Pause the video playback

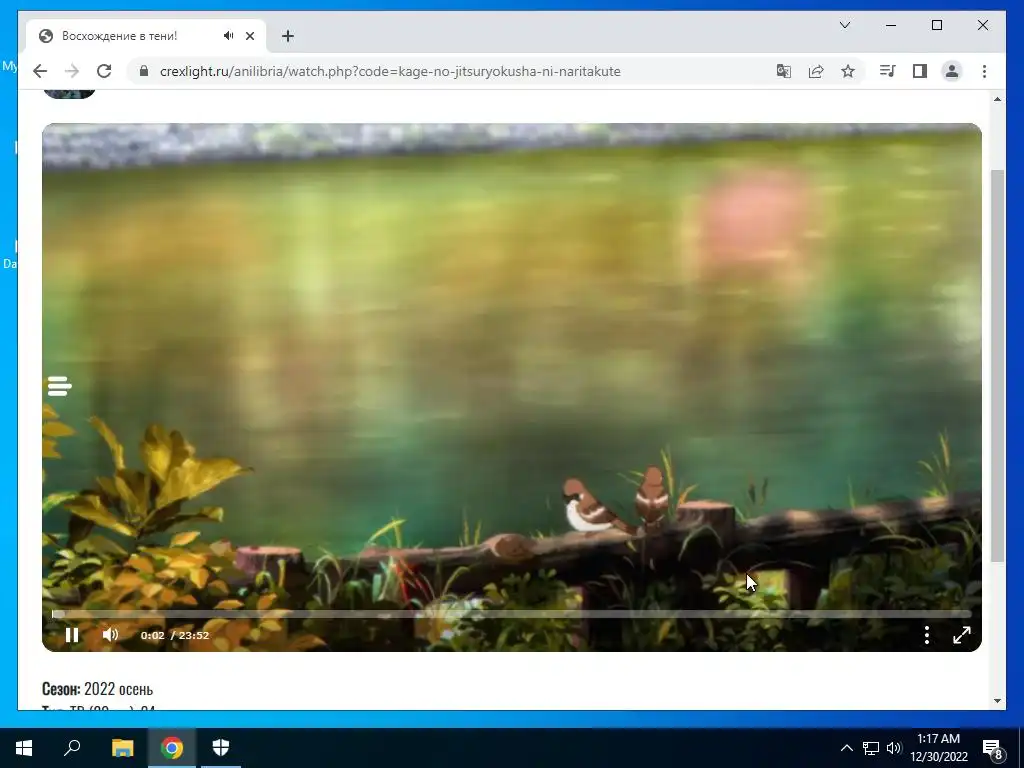[x=72, y=635]
